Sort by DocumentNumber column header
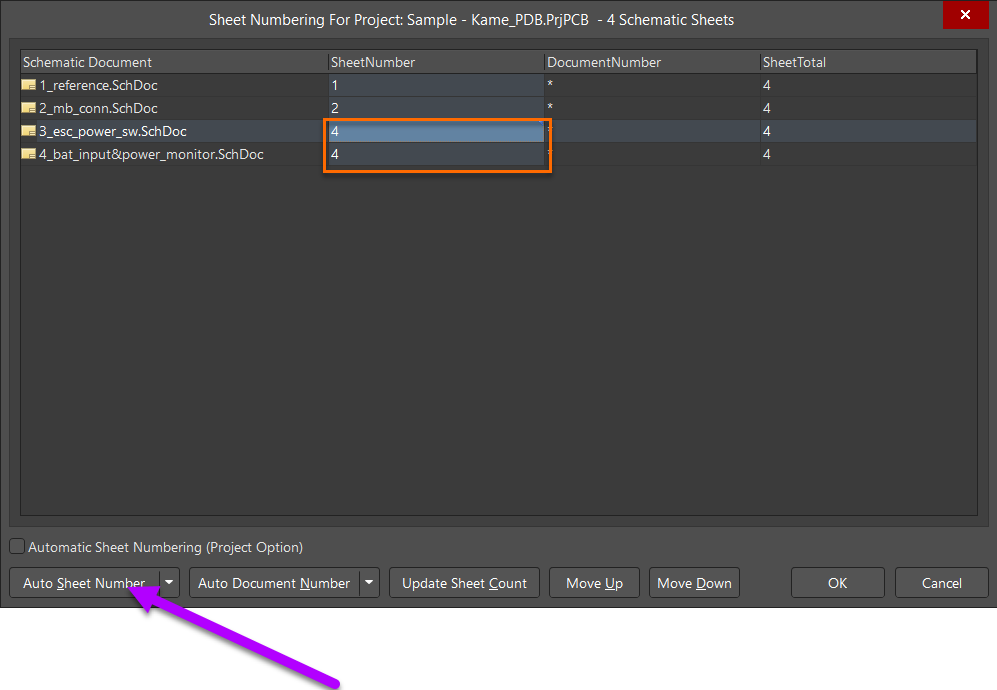Viewport: 997px width, 690px height. pos(652,62)
